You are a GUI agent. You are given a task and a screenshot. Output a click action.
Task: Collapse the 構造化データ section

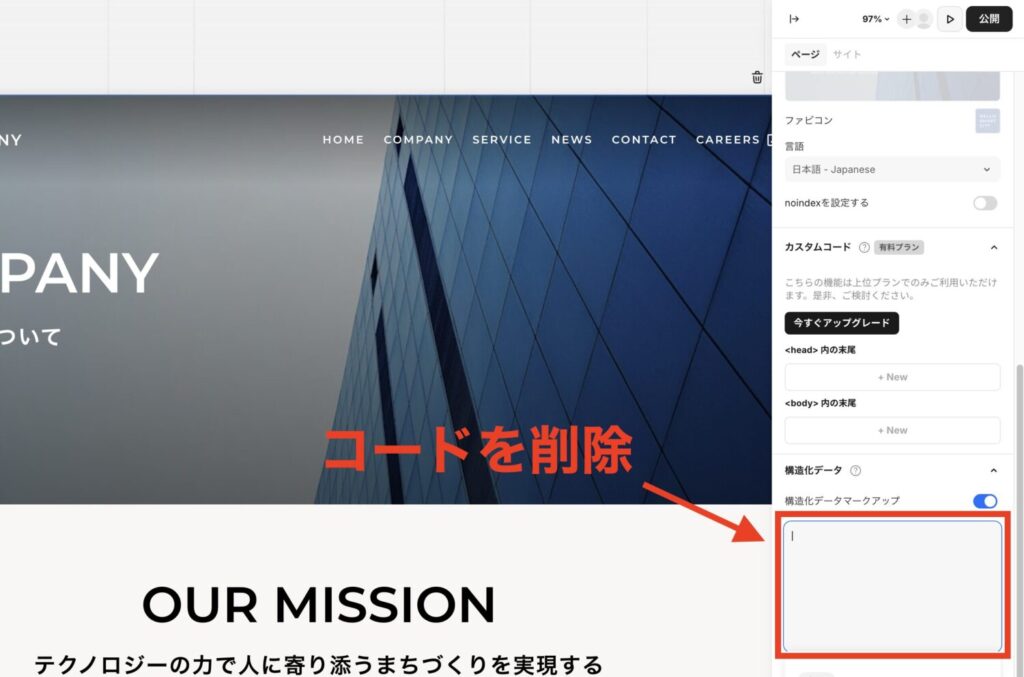pos(993,470)
